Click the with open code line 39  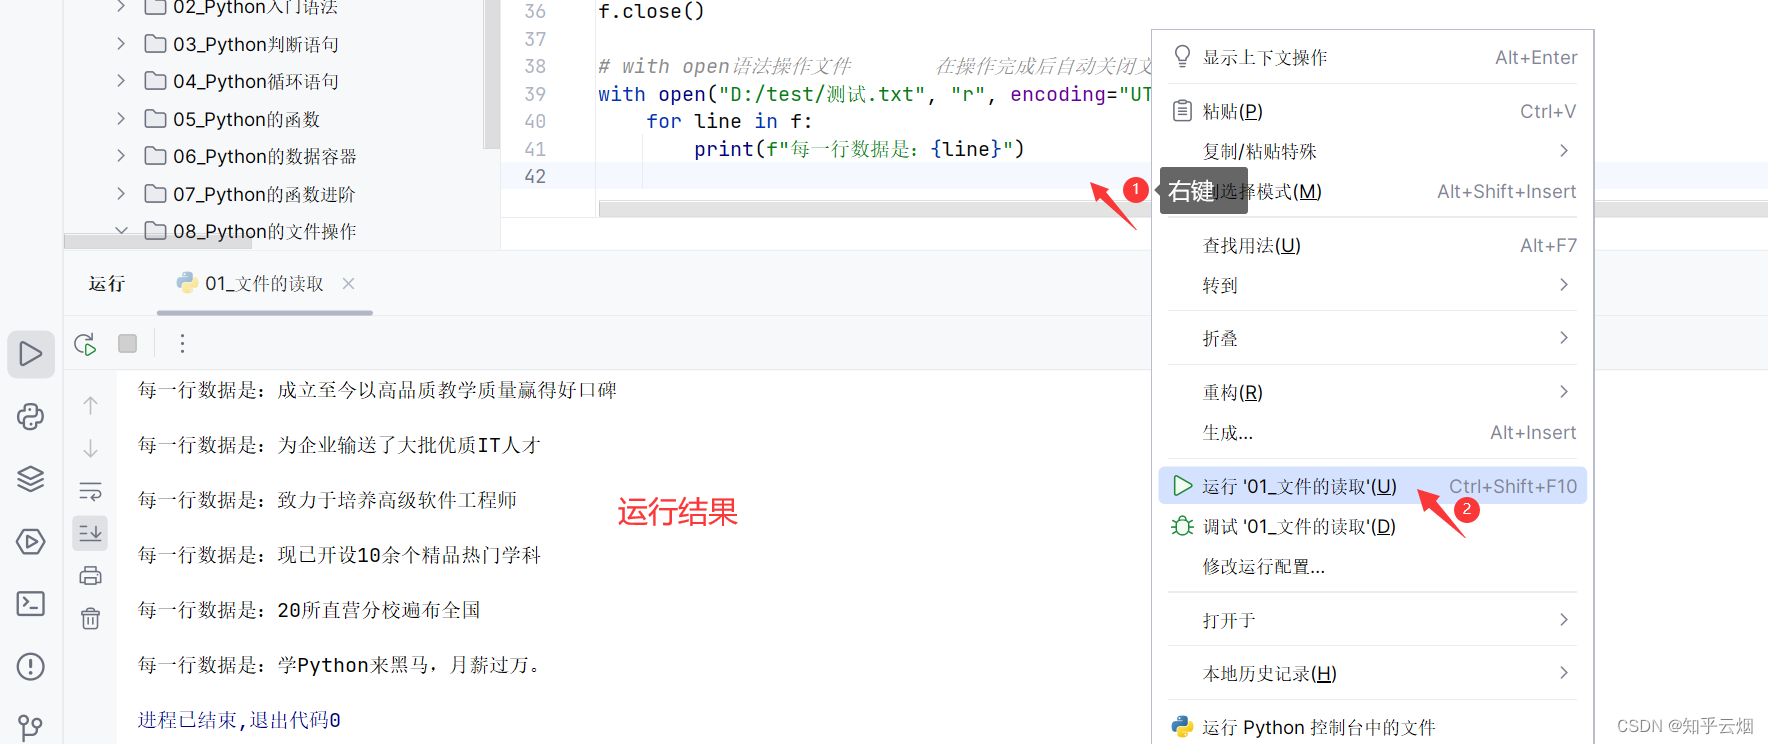coord(875,94)
